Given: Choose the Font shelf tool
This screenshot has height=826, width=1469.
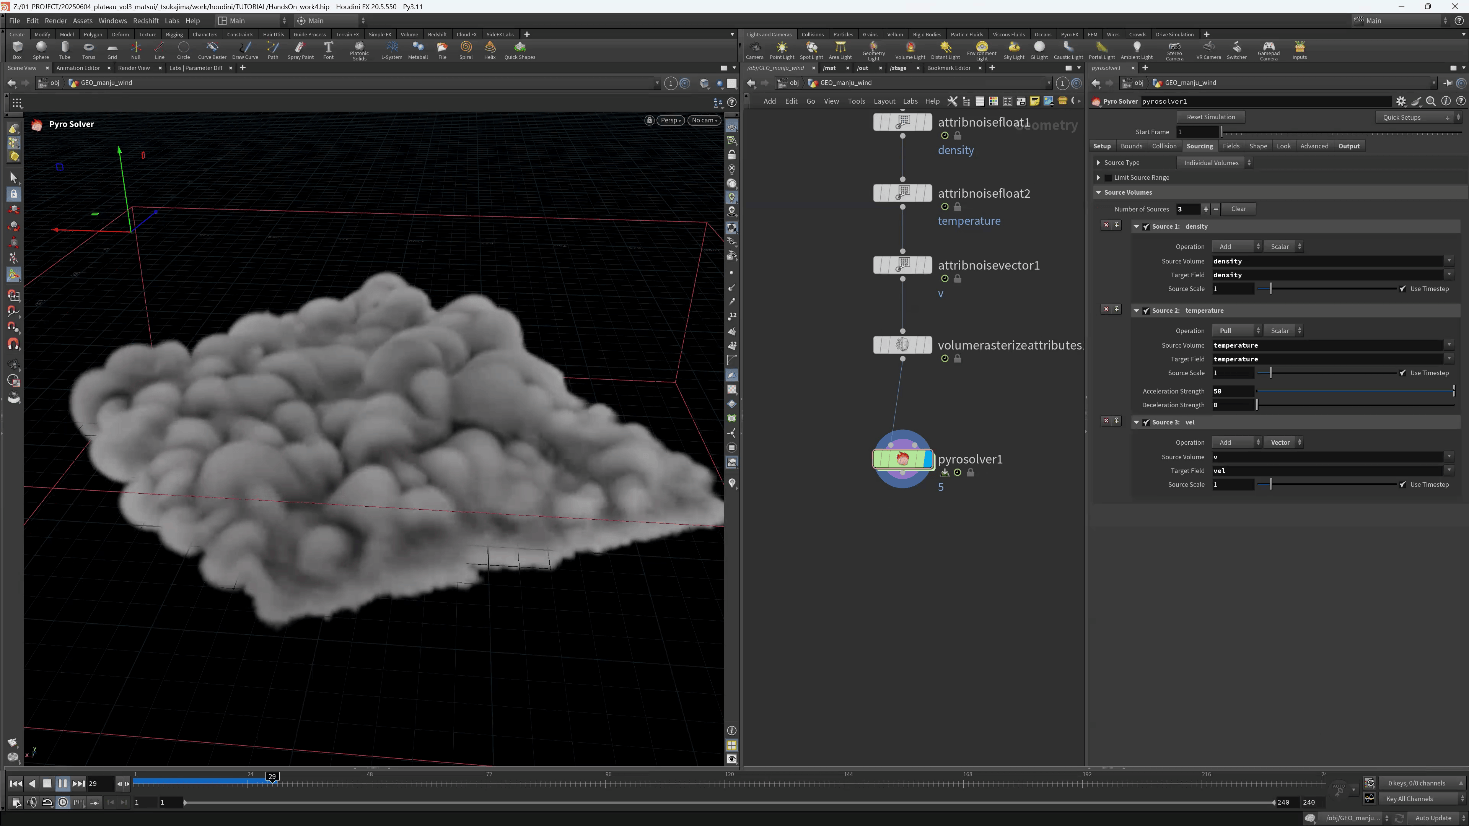Looking at the screenshot, I should click(x=328, y=49).
